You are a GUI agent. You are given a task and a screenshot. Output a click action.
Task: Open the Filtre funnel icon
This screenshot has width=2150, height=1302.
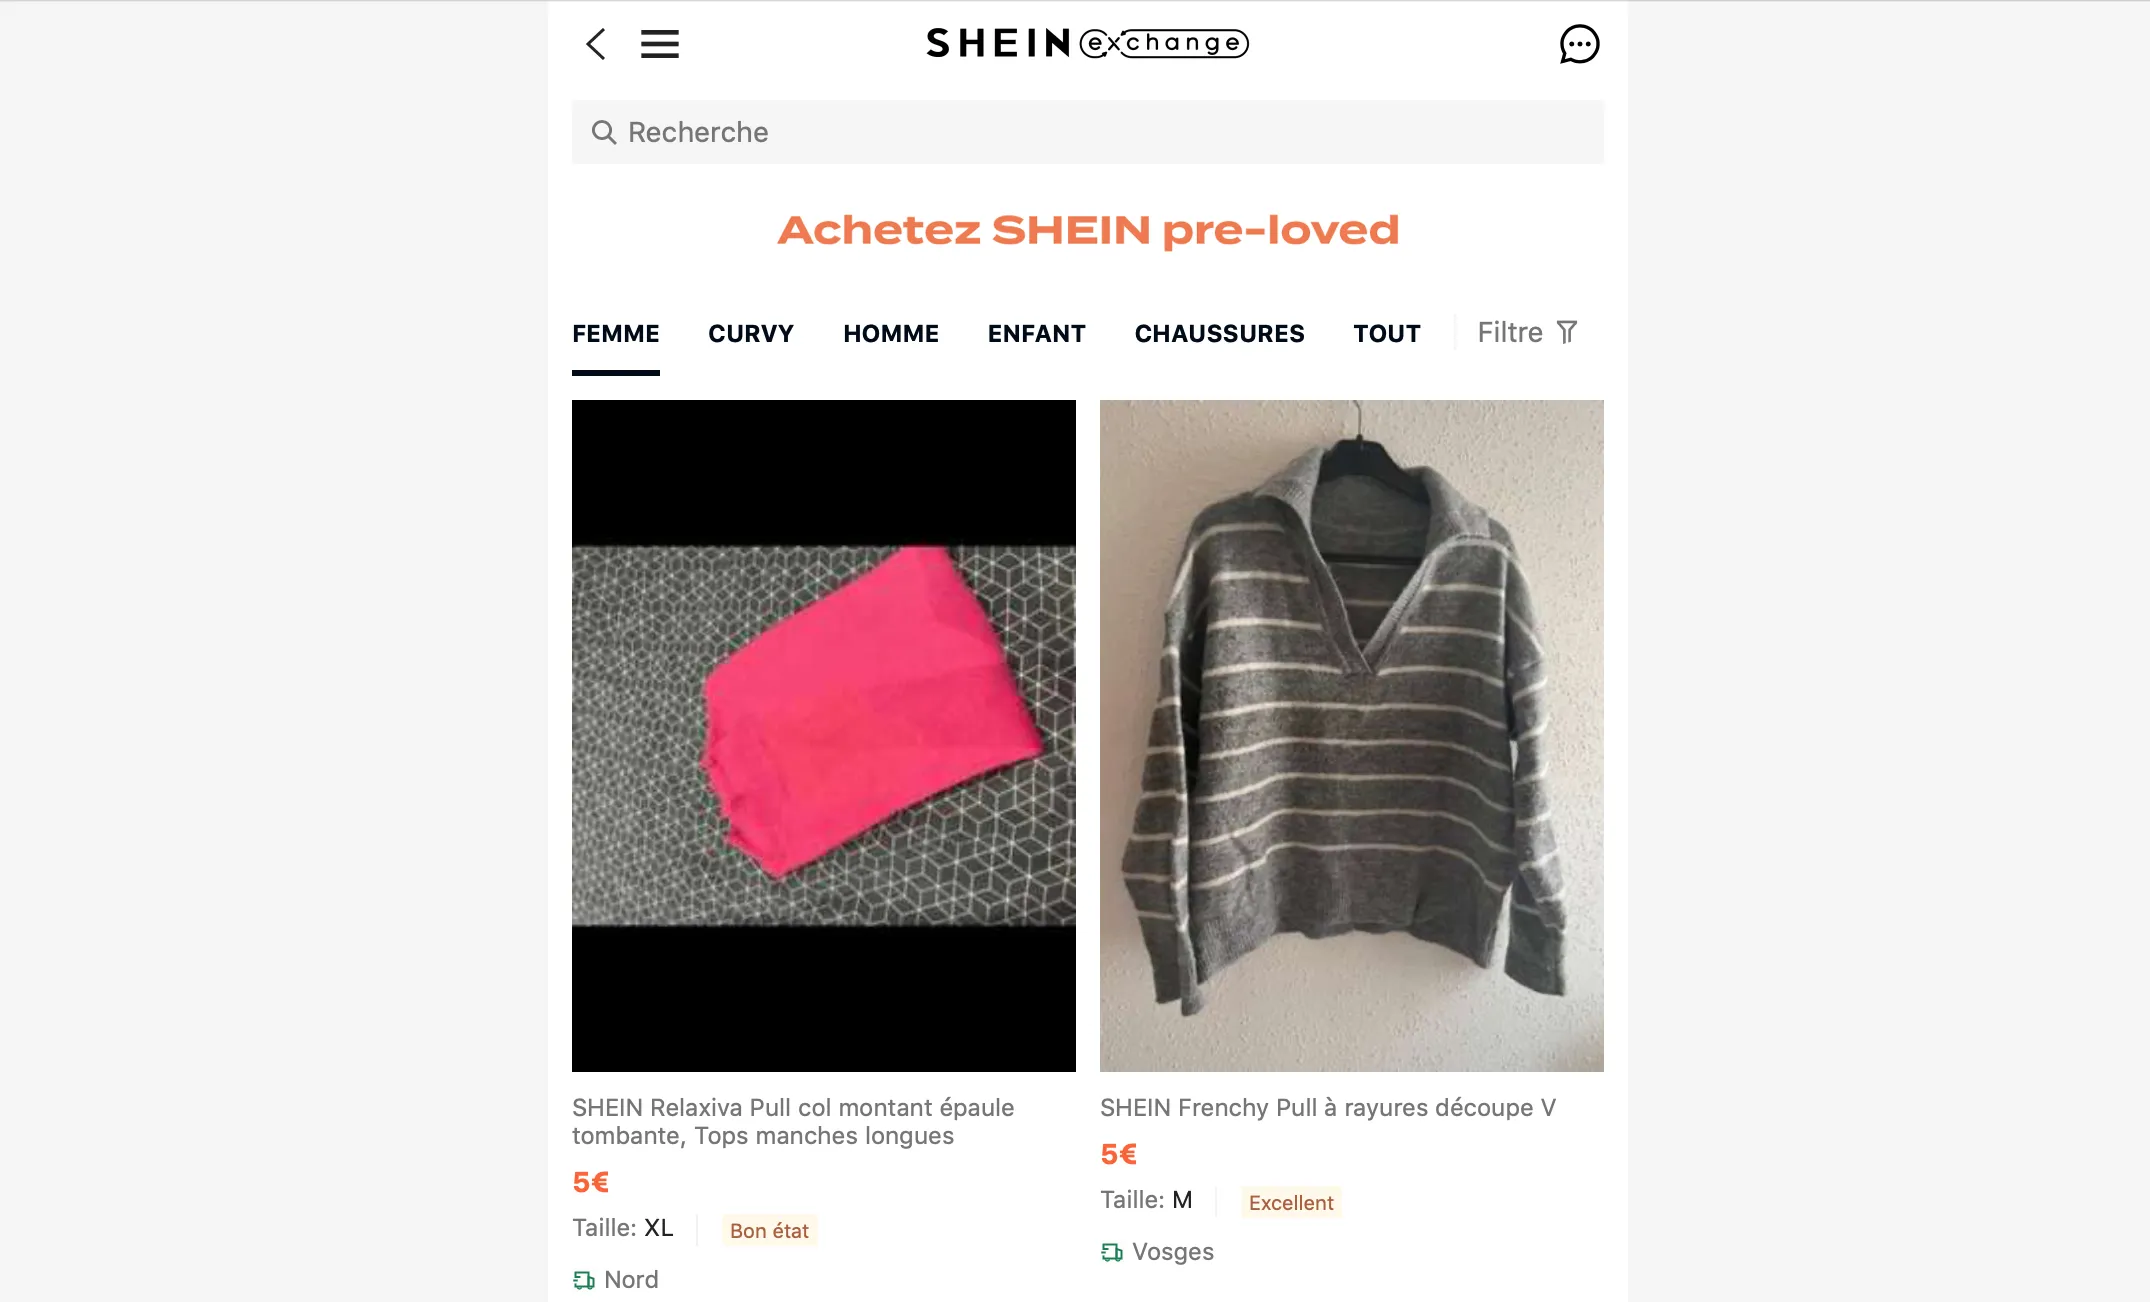point(1567,332)
